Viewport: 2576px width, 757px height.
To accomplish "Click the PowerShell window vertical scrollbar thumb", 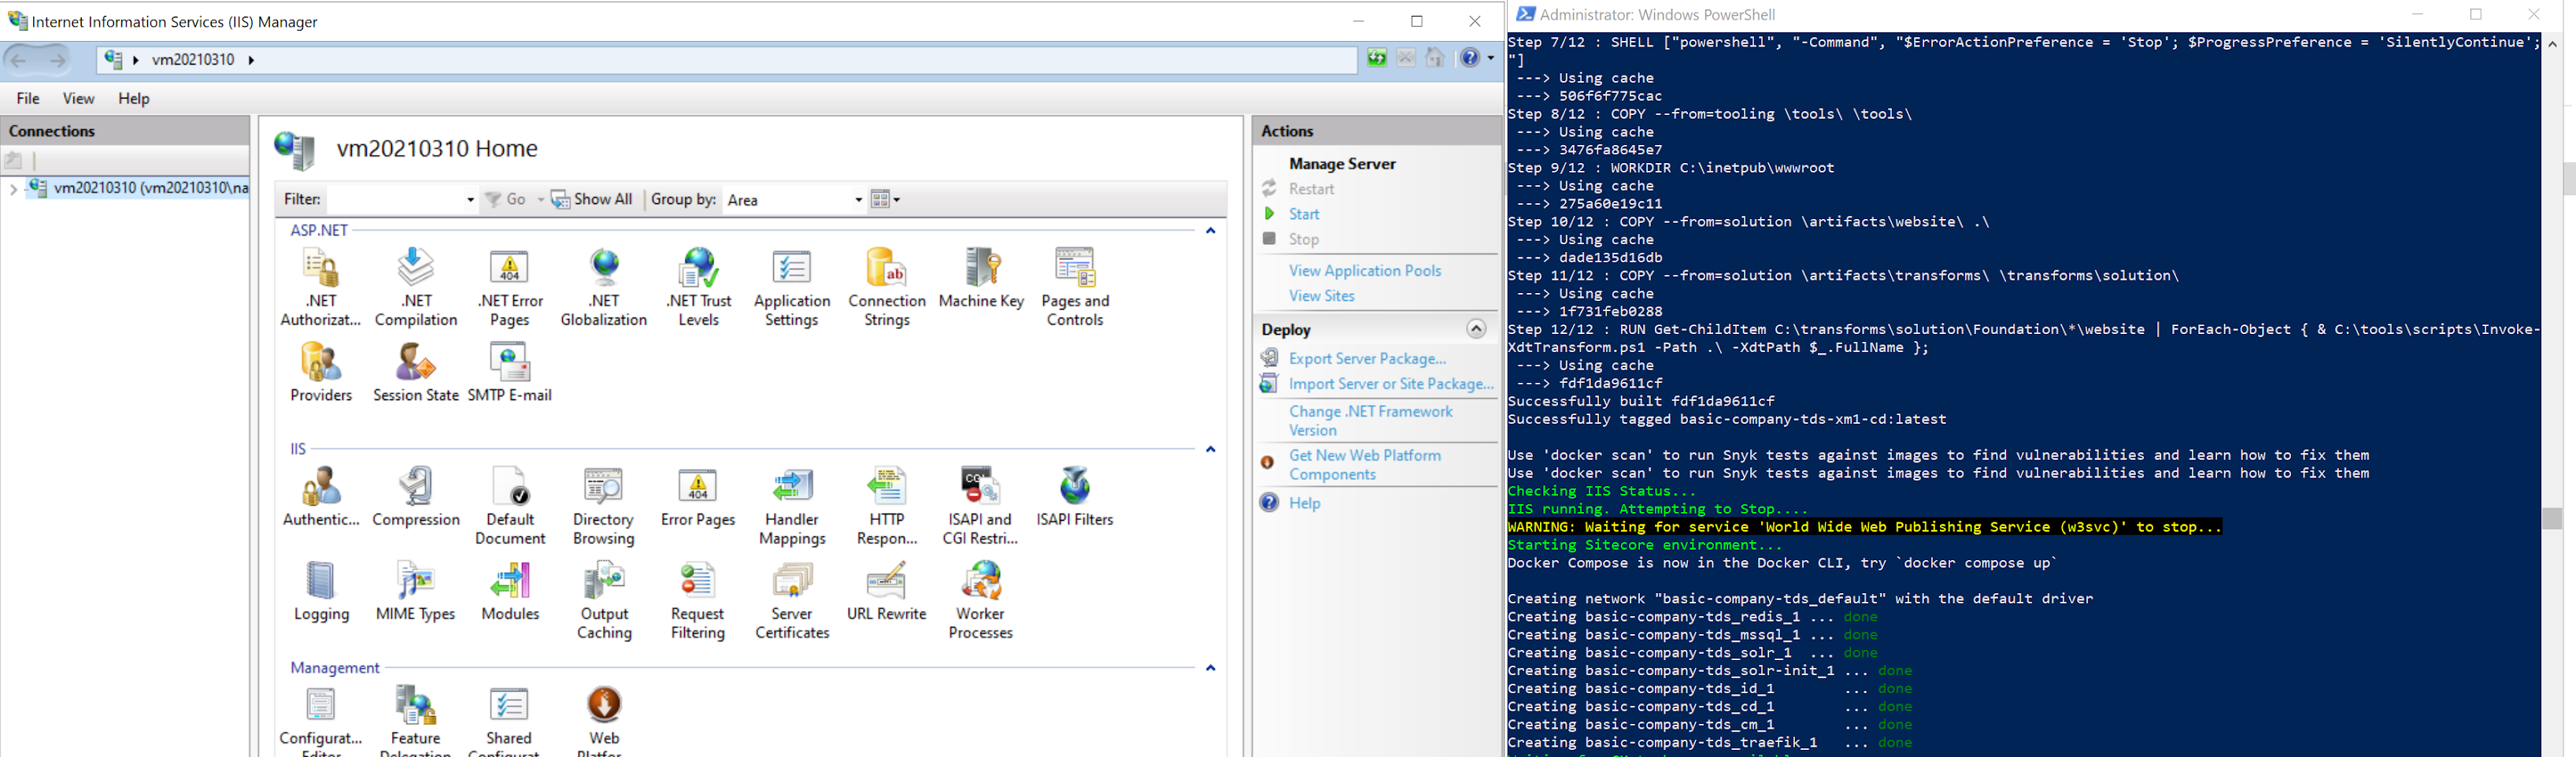I will tap(2552, 519).
